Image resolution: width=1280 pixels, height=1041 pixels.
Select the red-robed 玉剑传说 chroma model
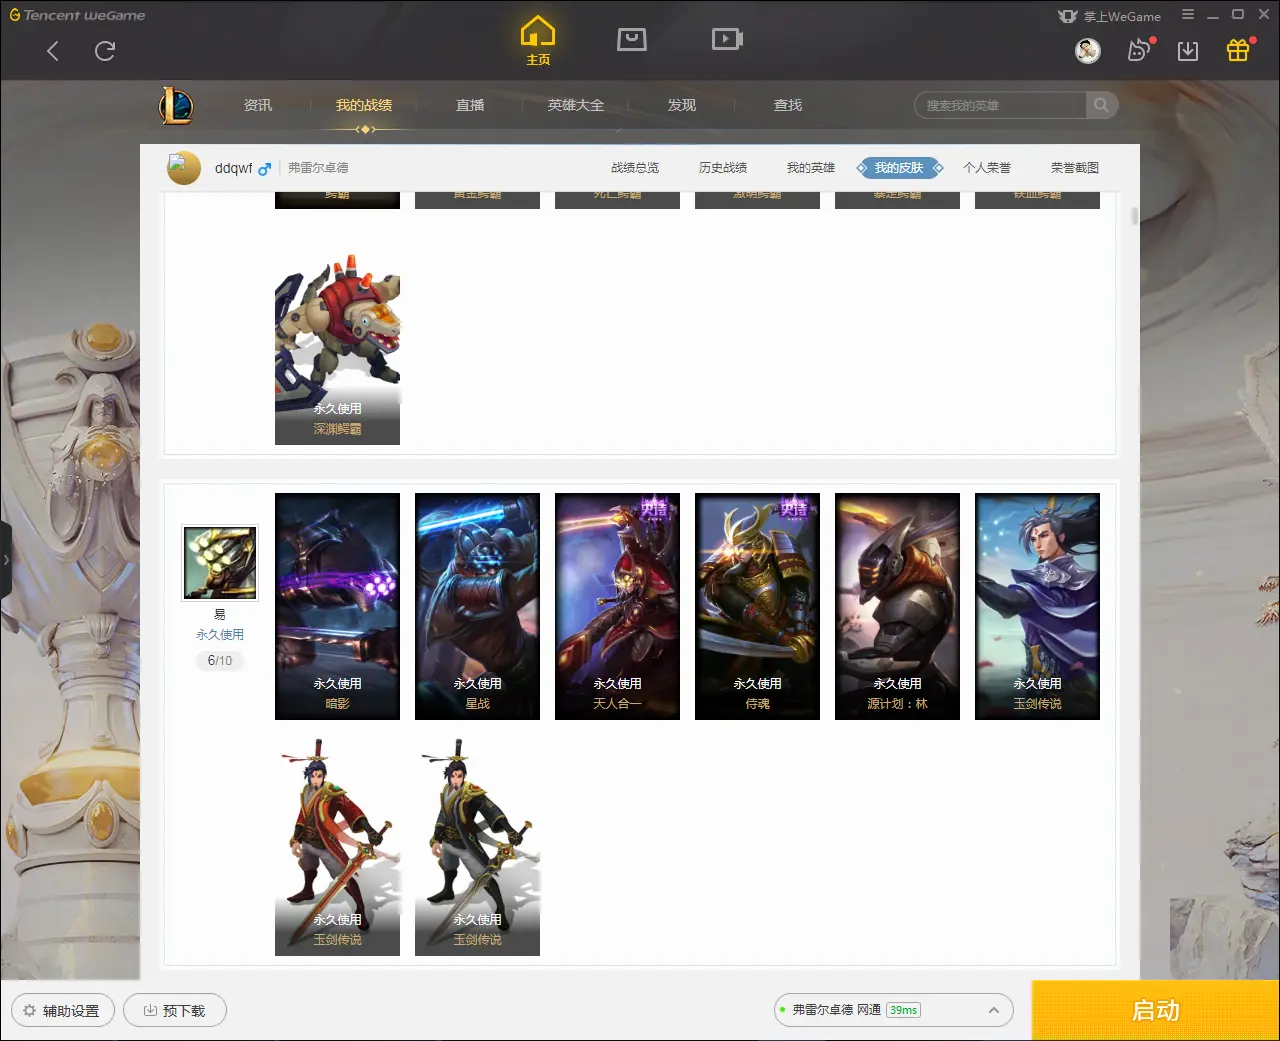[x=337, y=847]
